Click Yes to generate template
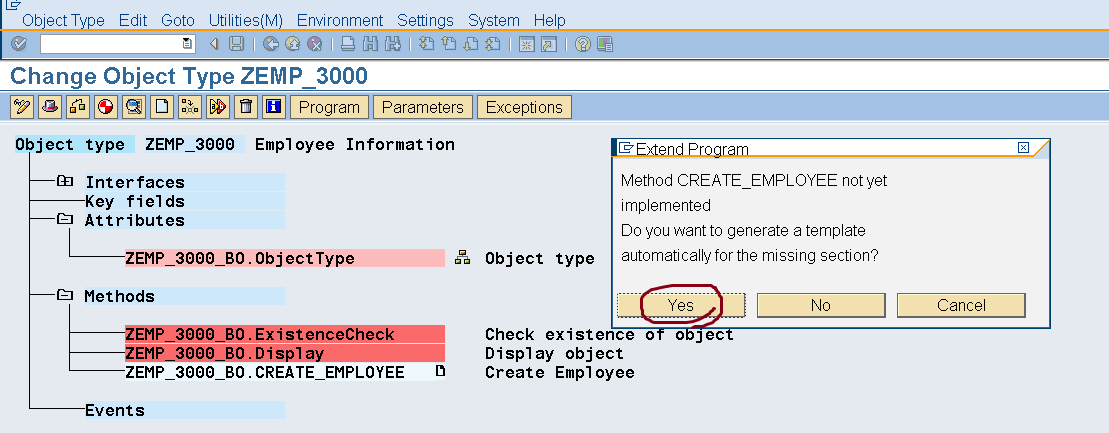 coord(680,305)
